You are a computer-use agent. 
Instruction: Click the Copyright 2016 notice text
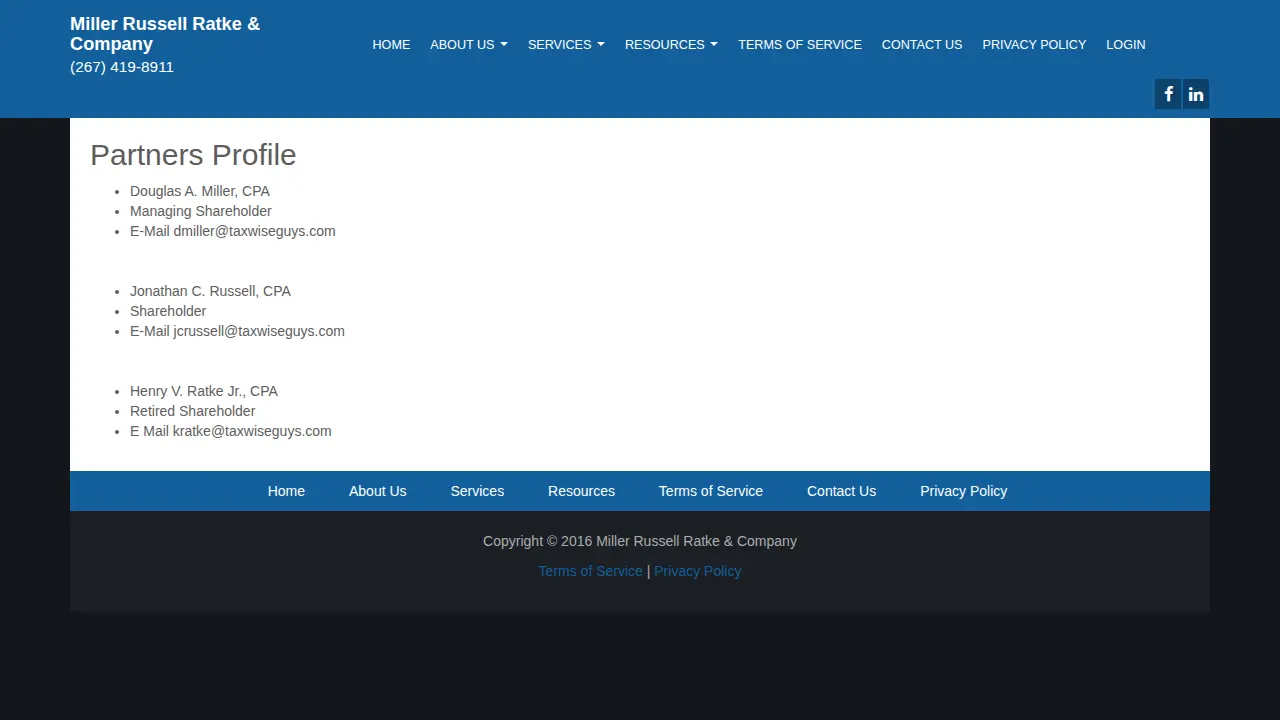pos(640,541)
